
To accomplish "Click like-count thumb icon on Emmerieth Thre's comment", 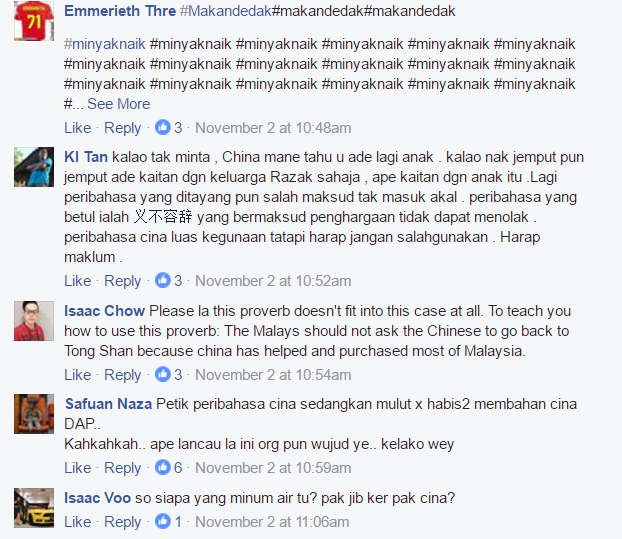I will click(x=163, y=128).
